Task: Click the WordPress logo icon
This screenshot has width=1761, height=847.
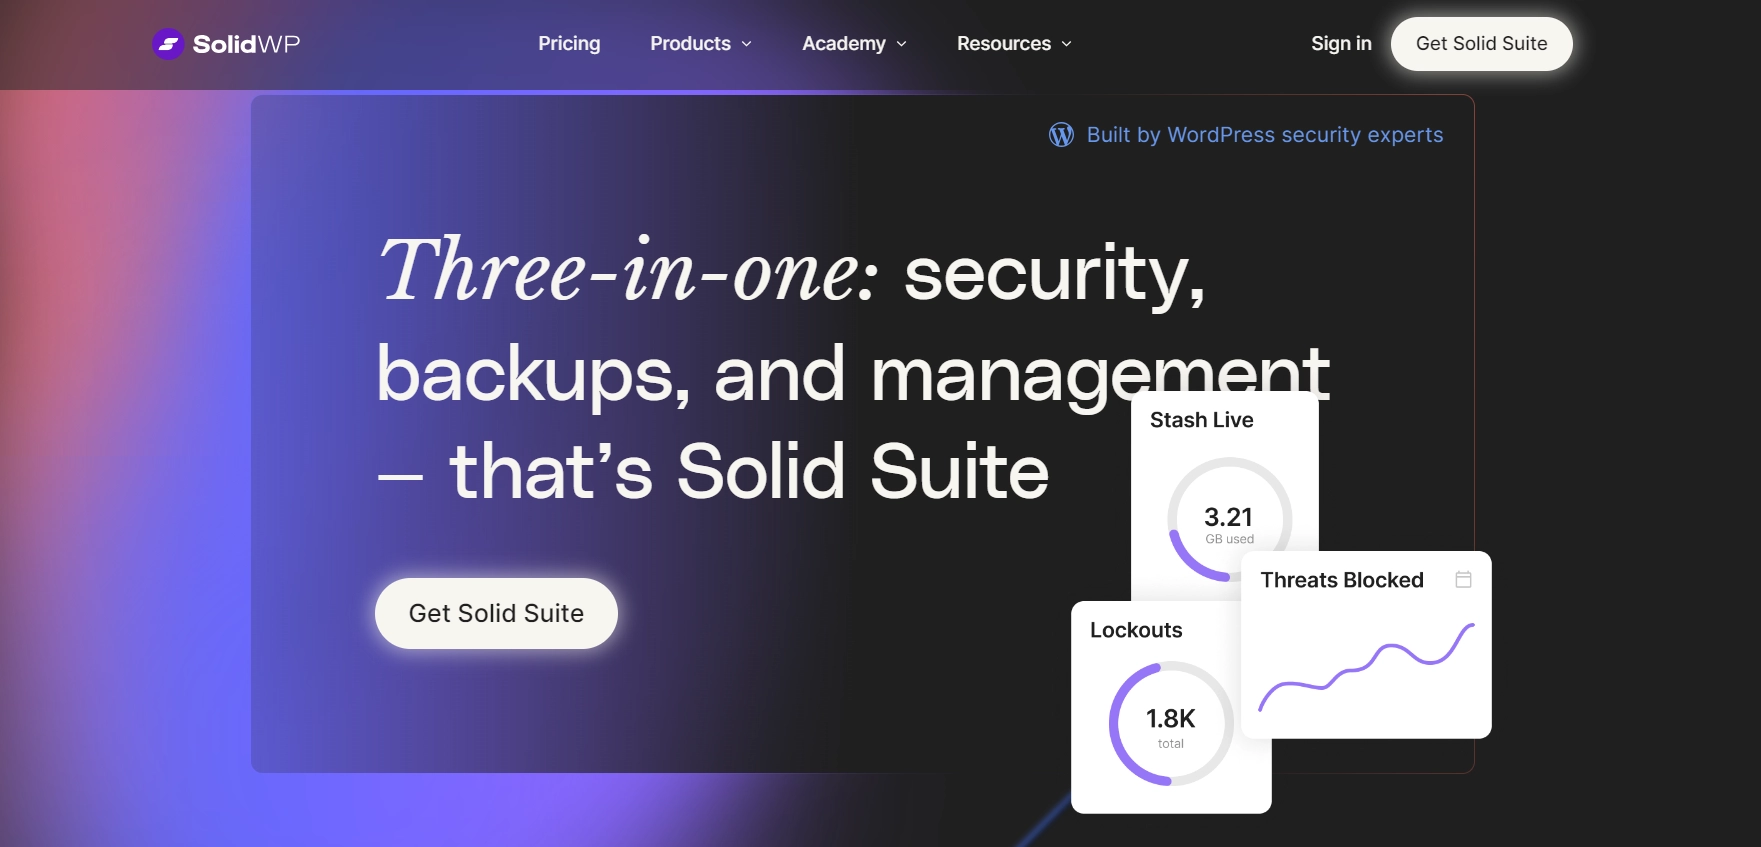Action: (x=1061, y=135)
